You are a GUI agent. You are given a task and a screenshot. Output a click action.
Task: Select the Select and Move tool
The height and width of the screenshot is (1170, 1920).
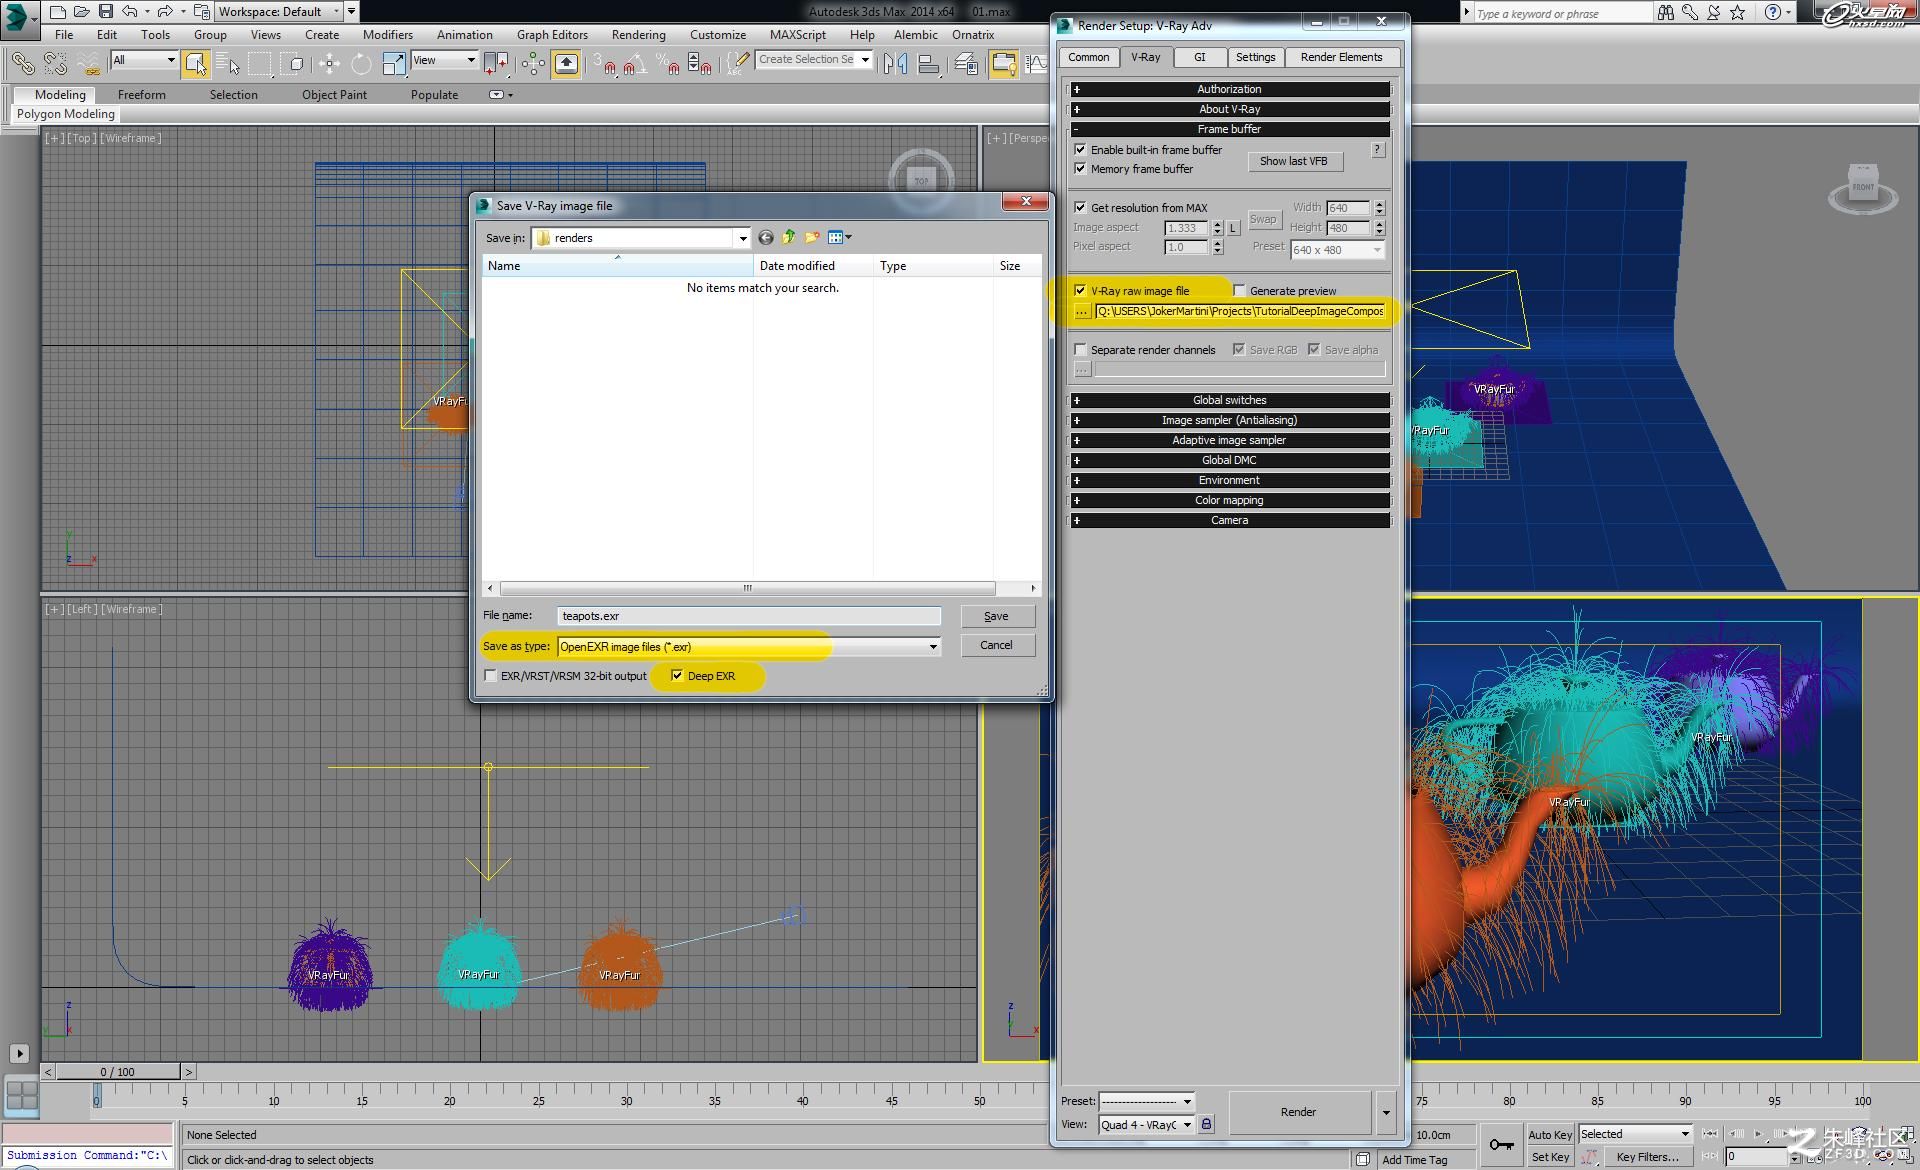pyautogui.click(x=329, y=64)
